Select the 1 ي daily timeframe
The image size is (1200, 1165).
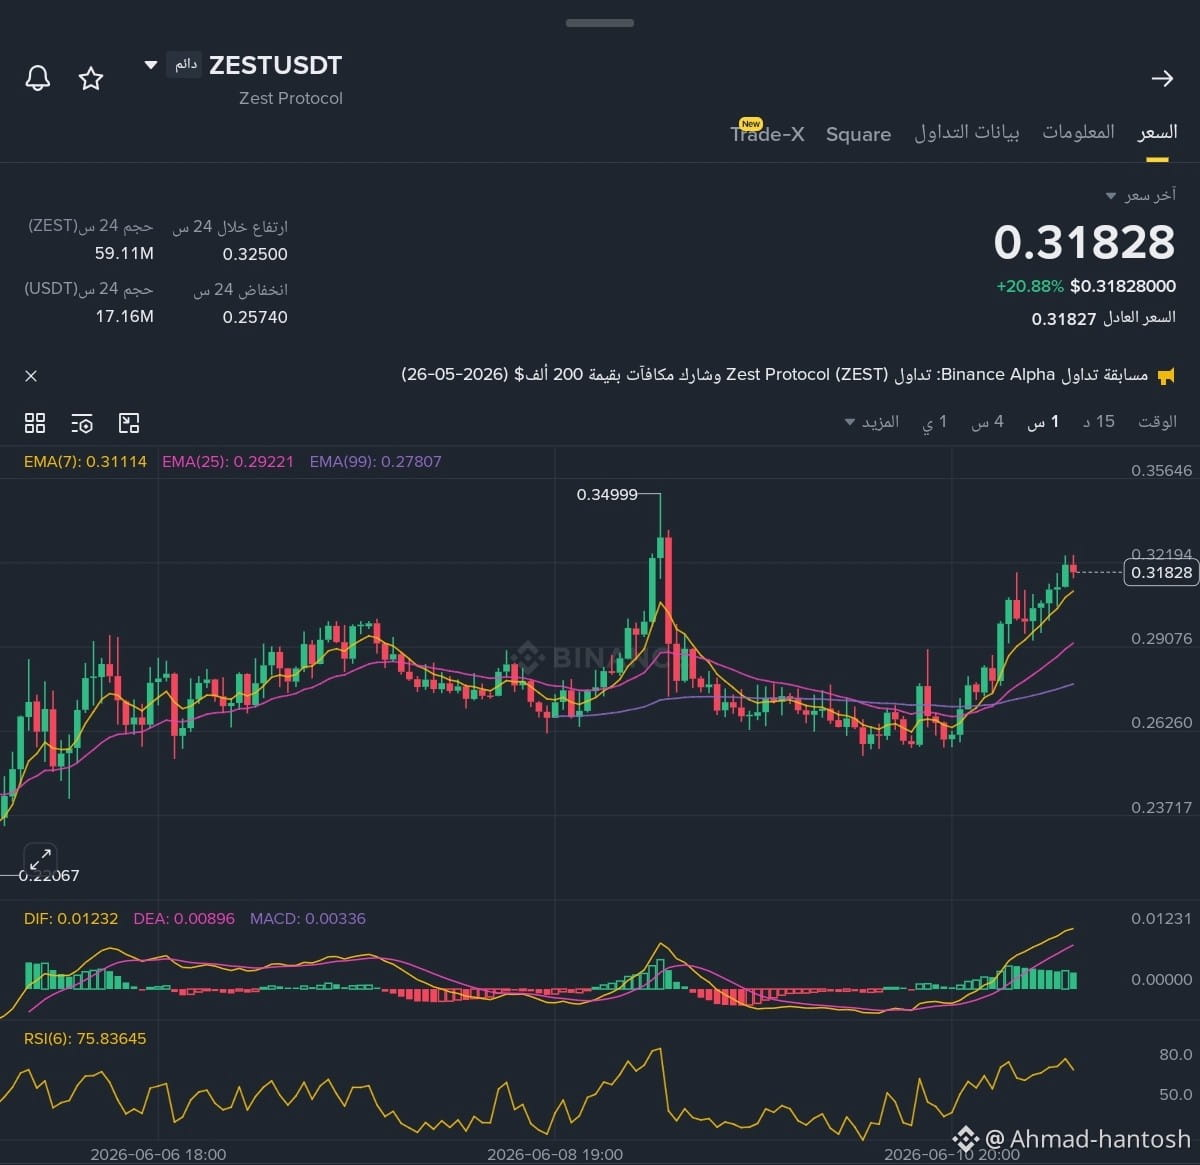point(934,422)
